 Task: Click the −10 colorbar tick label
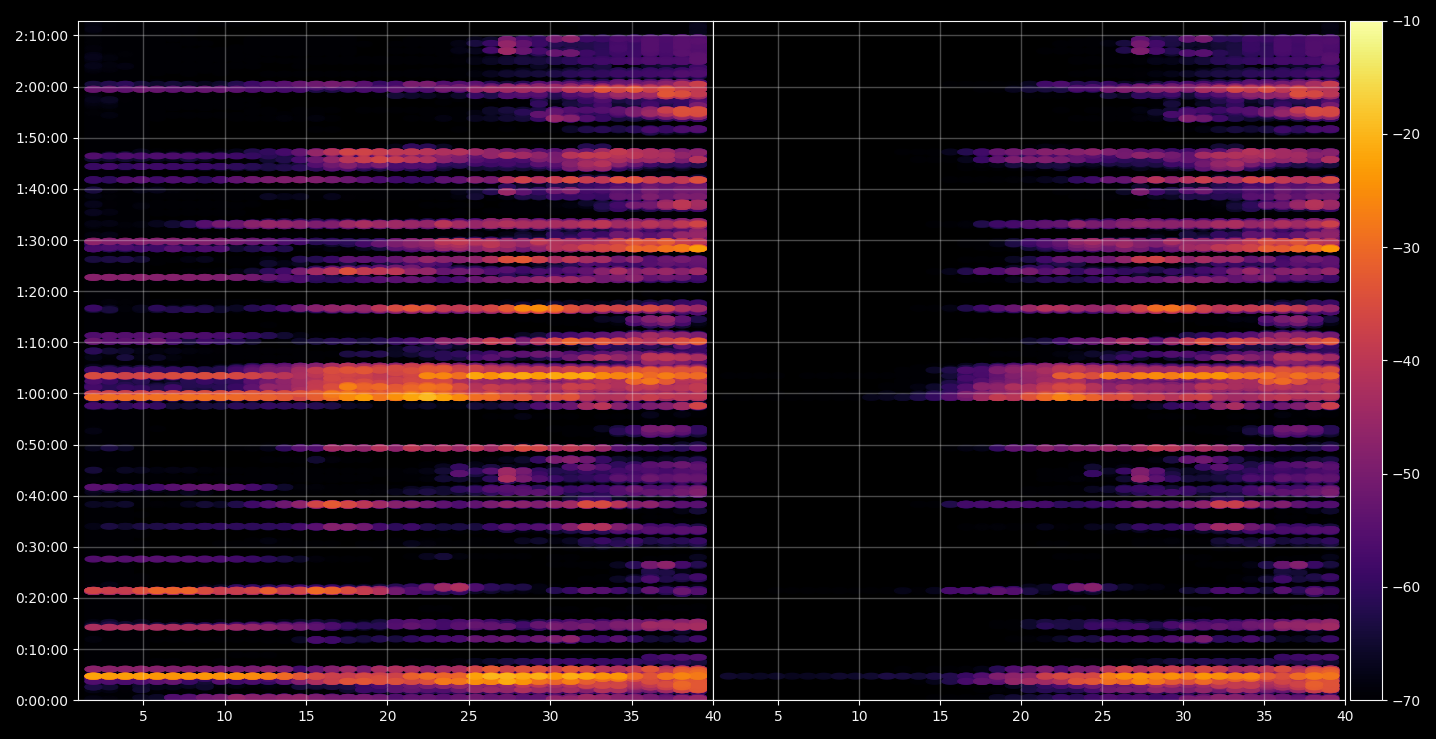coord(1405,21)
